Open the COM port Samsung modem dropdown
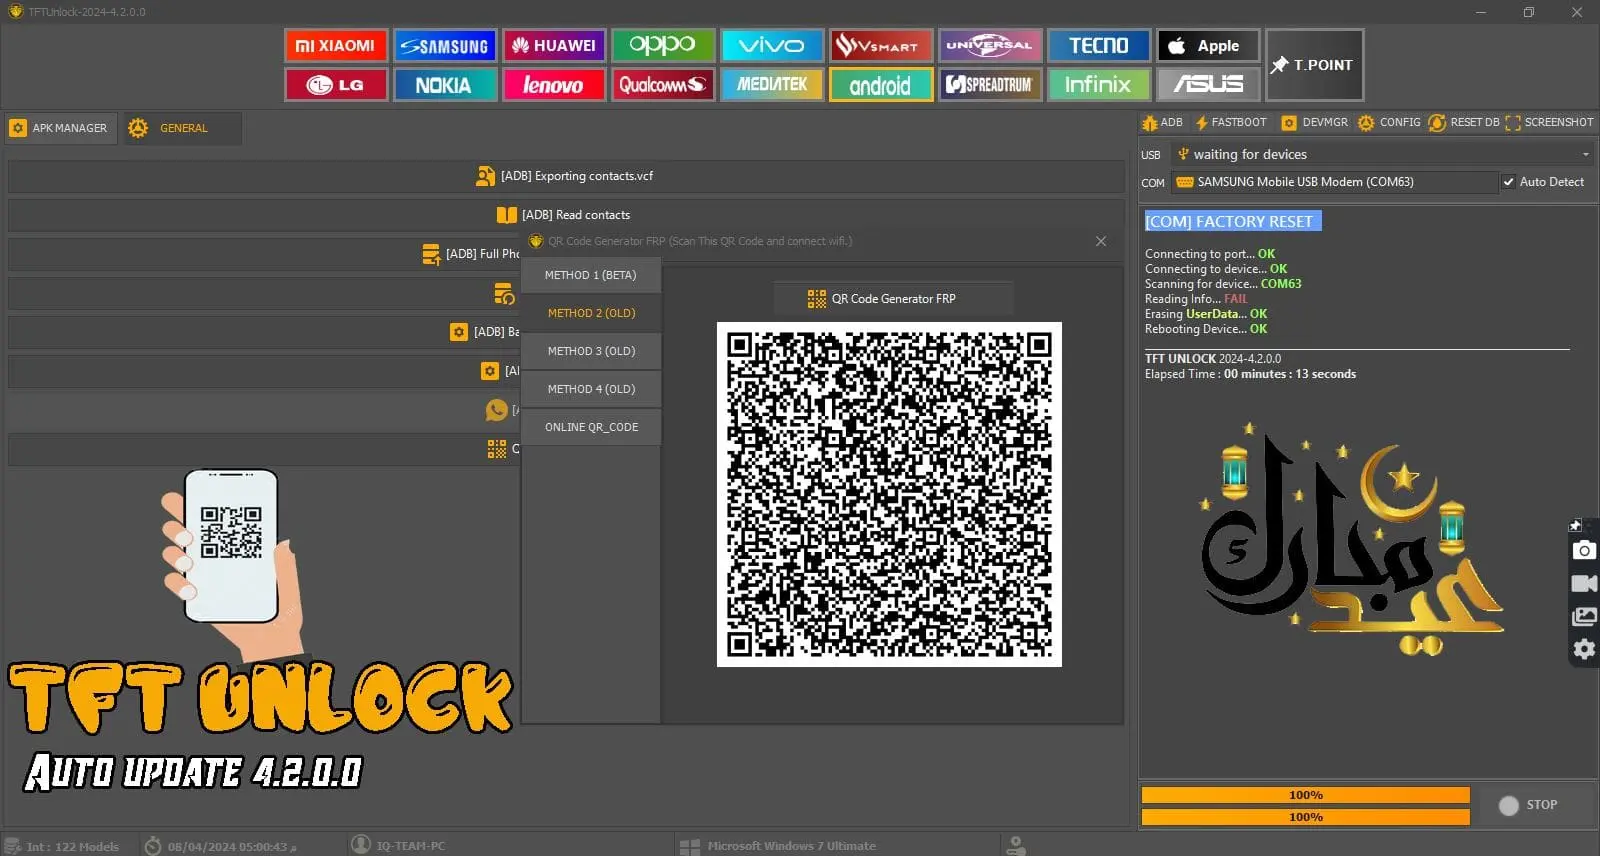Viewport: 1600px width, 856px height. [x=1334, y=182]
